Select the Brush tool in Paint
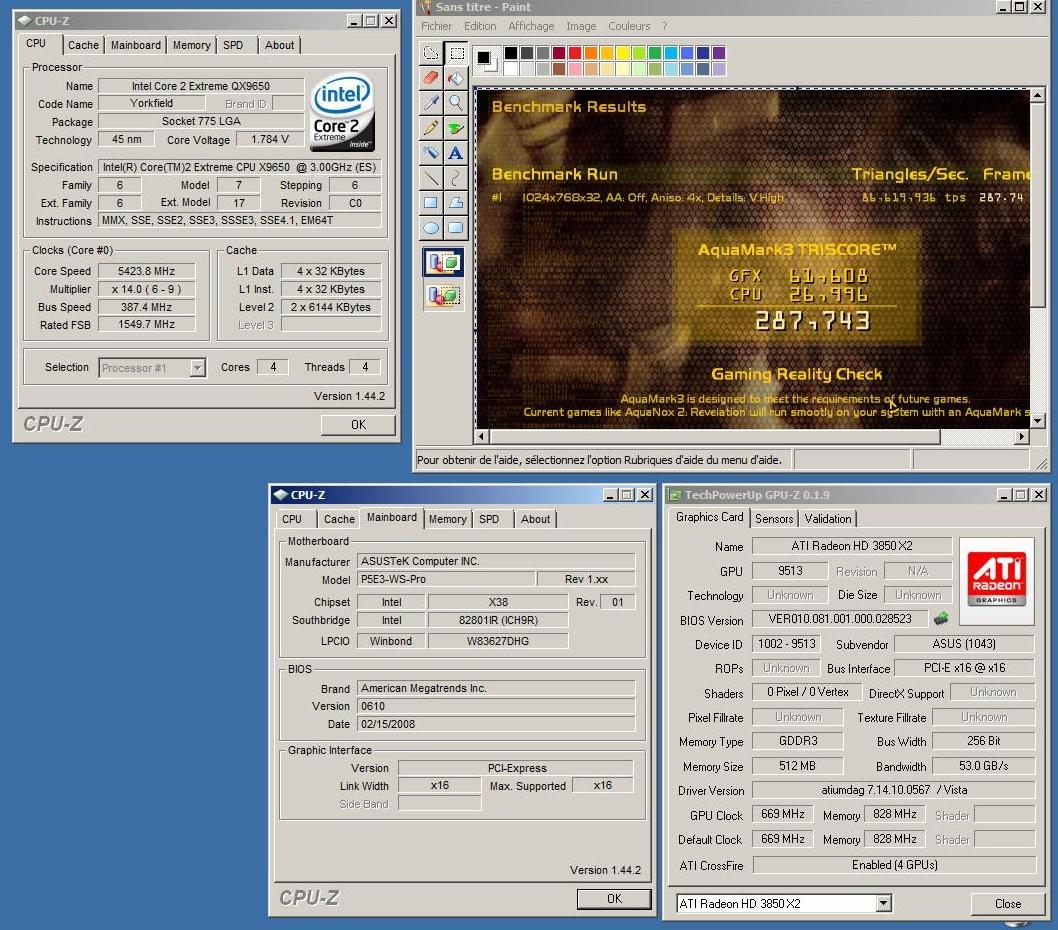 [457, 128]
